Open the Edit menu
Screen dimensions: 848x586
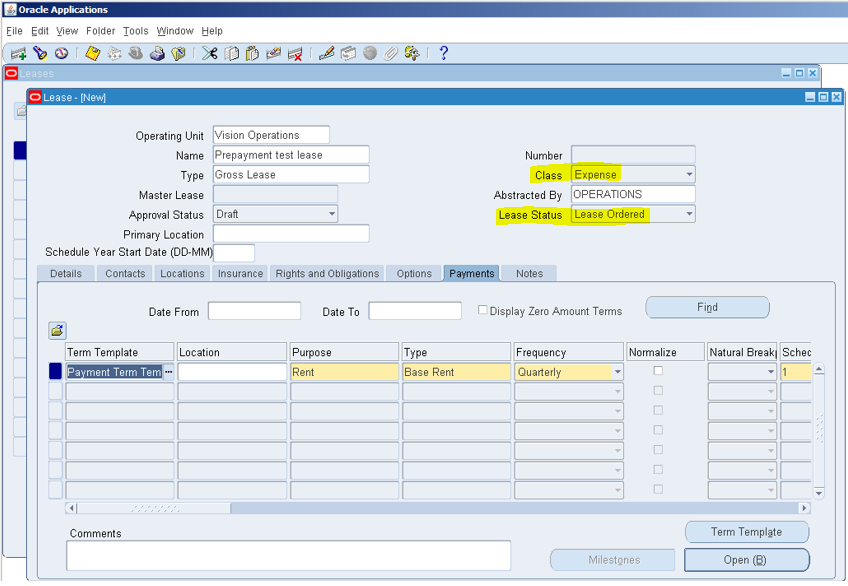[x=39, y=31]
